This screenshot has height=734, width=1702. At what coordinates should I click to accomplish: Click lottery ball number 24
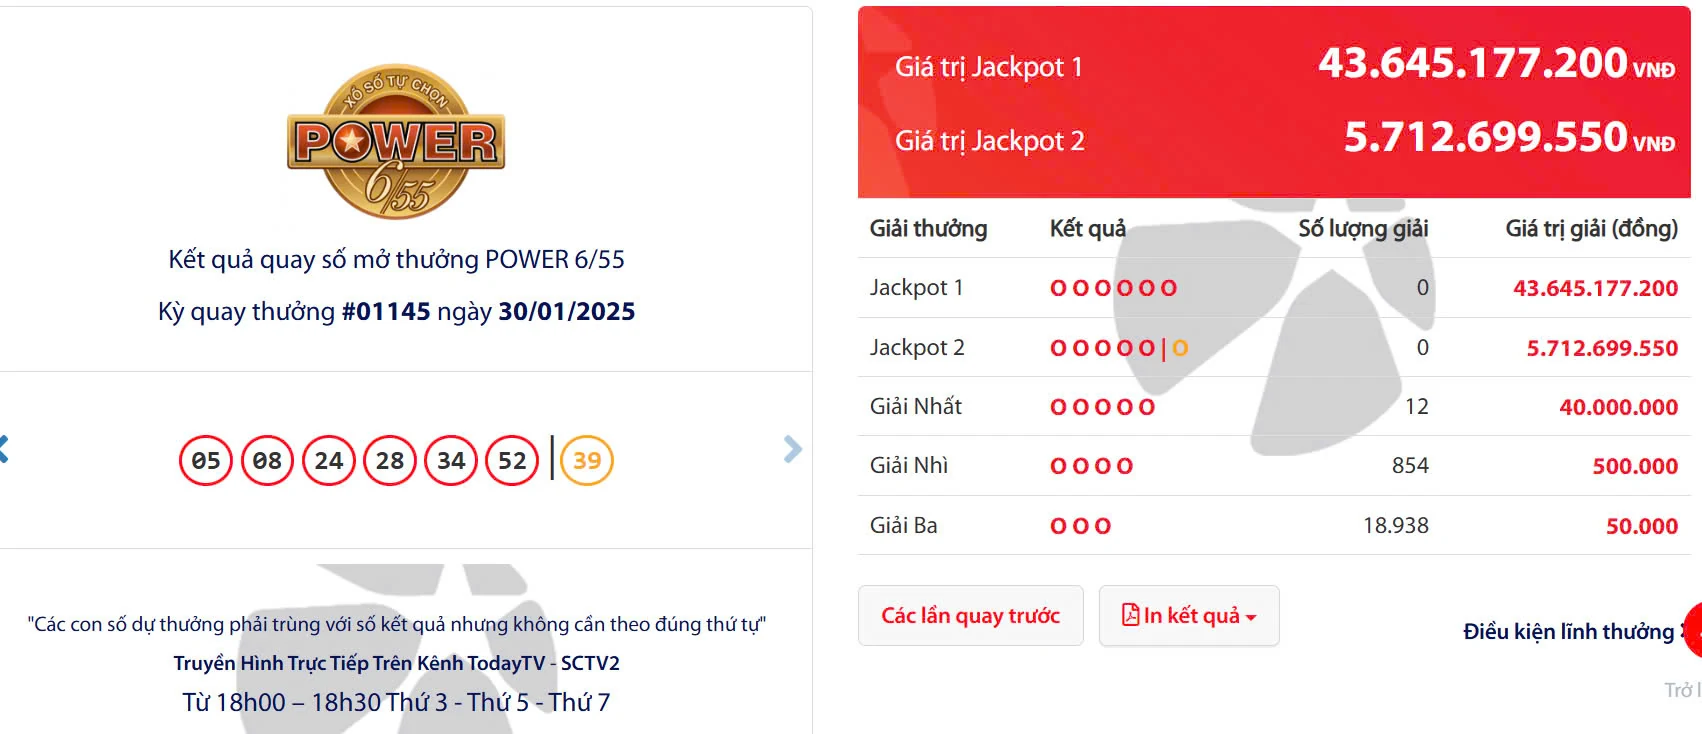[328, 460]
